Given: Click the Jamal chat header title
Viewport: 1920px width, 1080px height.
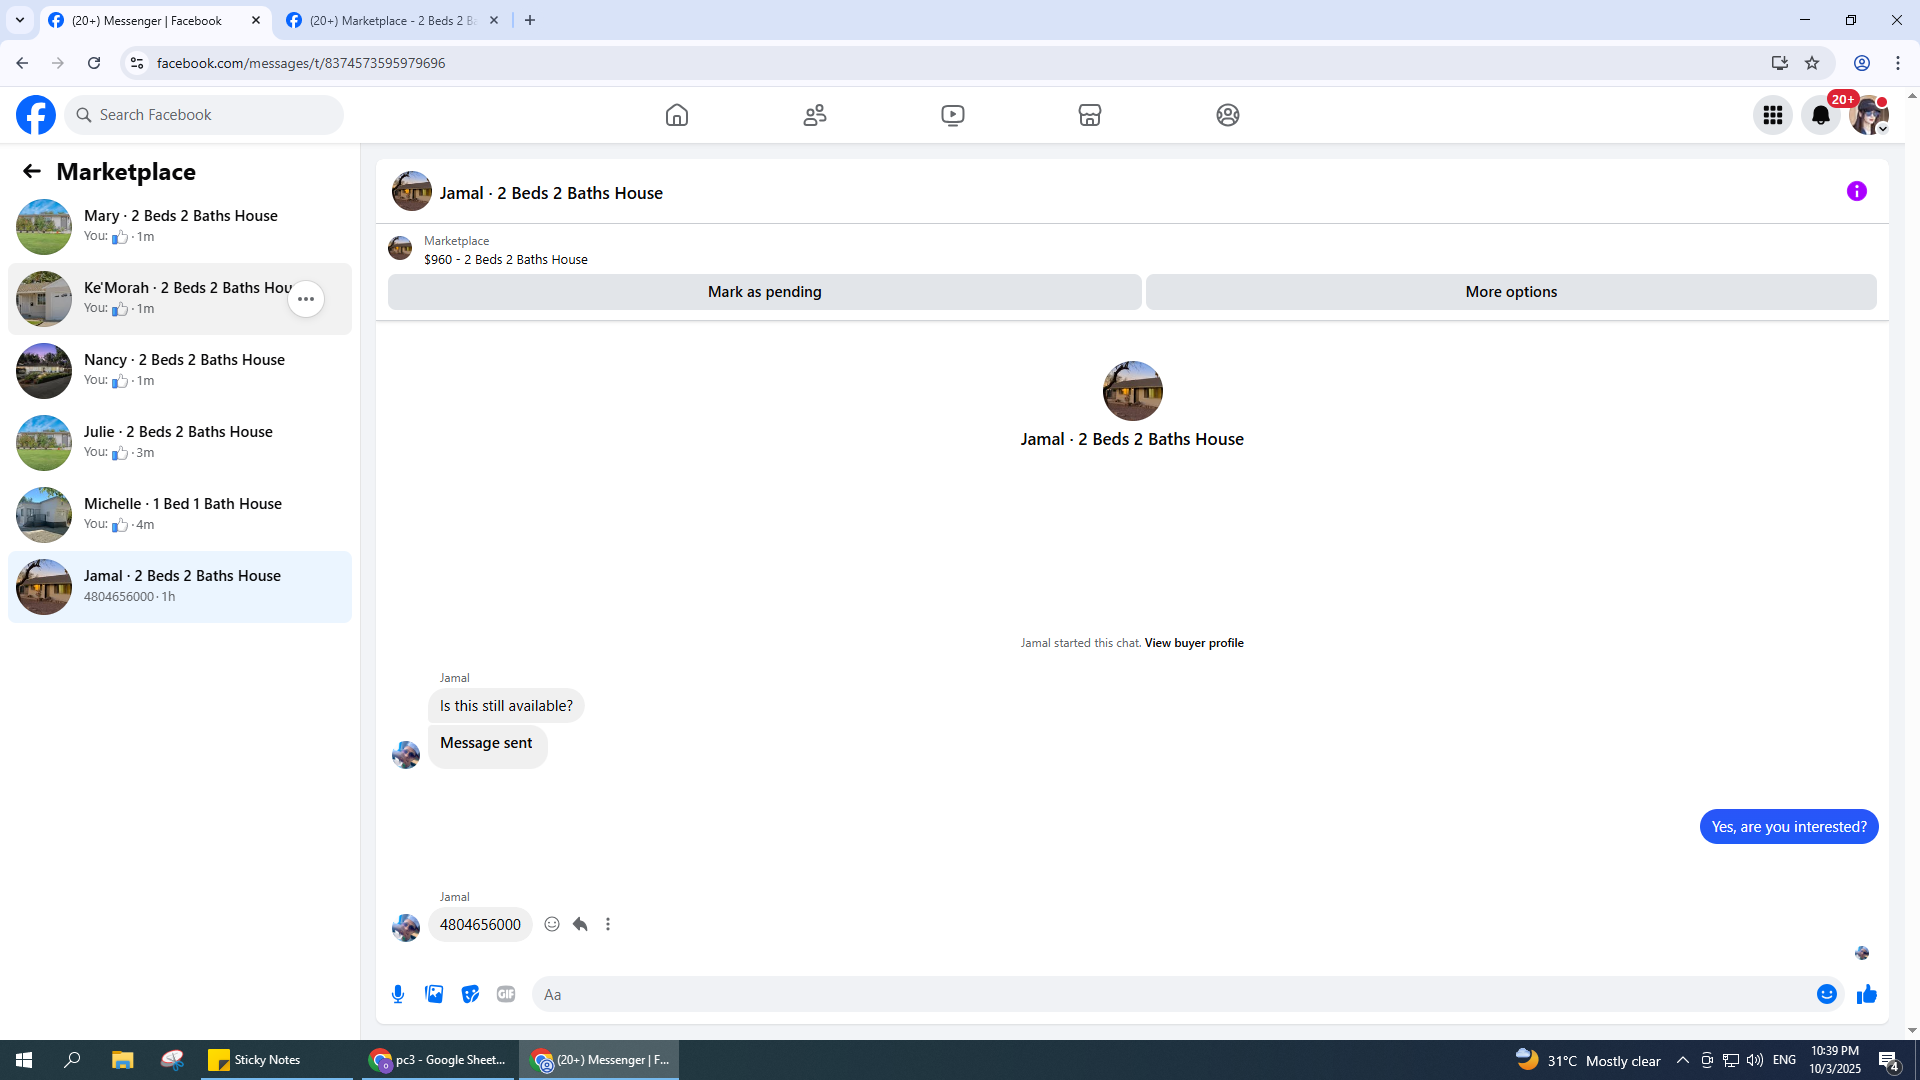Looking at the screenshot, I should click(551, 193).
